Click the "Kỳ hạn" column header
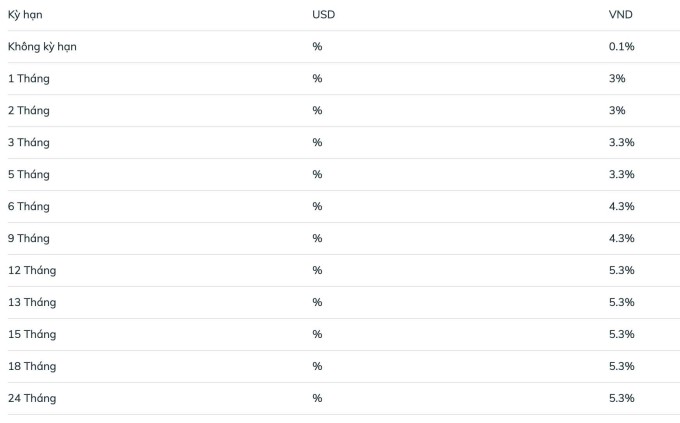 (25, 15)
